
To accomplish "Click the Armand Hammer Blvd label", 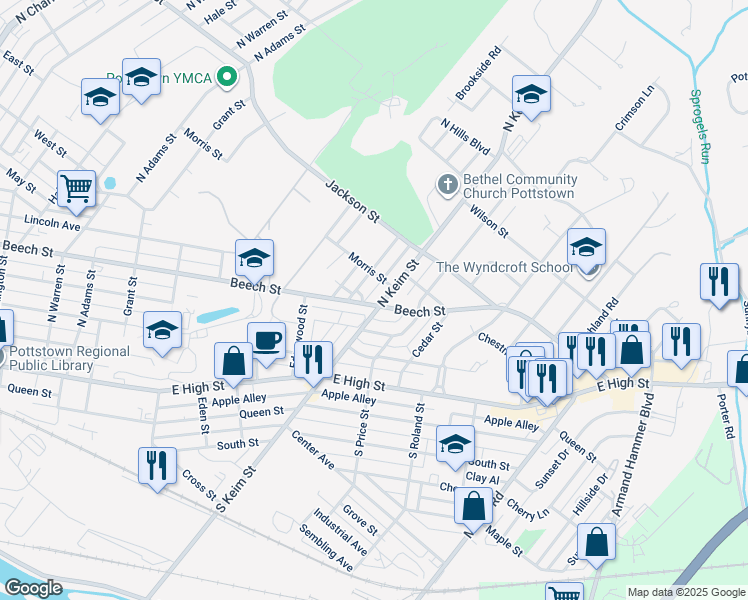I will click(x=632, y=455).
